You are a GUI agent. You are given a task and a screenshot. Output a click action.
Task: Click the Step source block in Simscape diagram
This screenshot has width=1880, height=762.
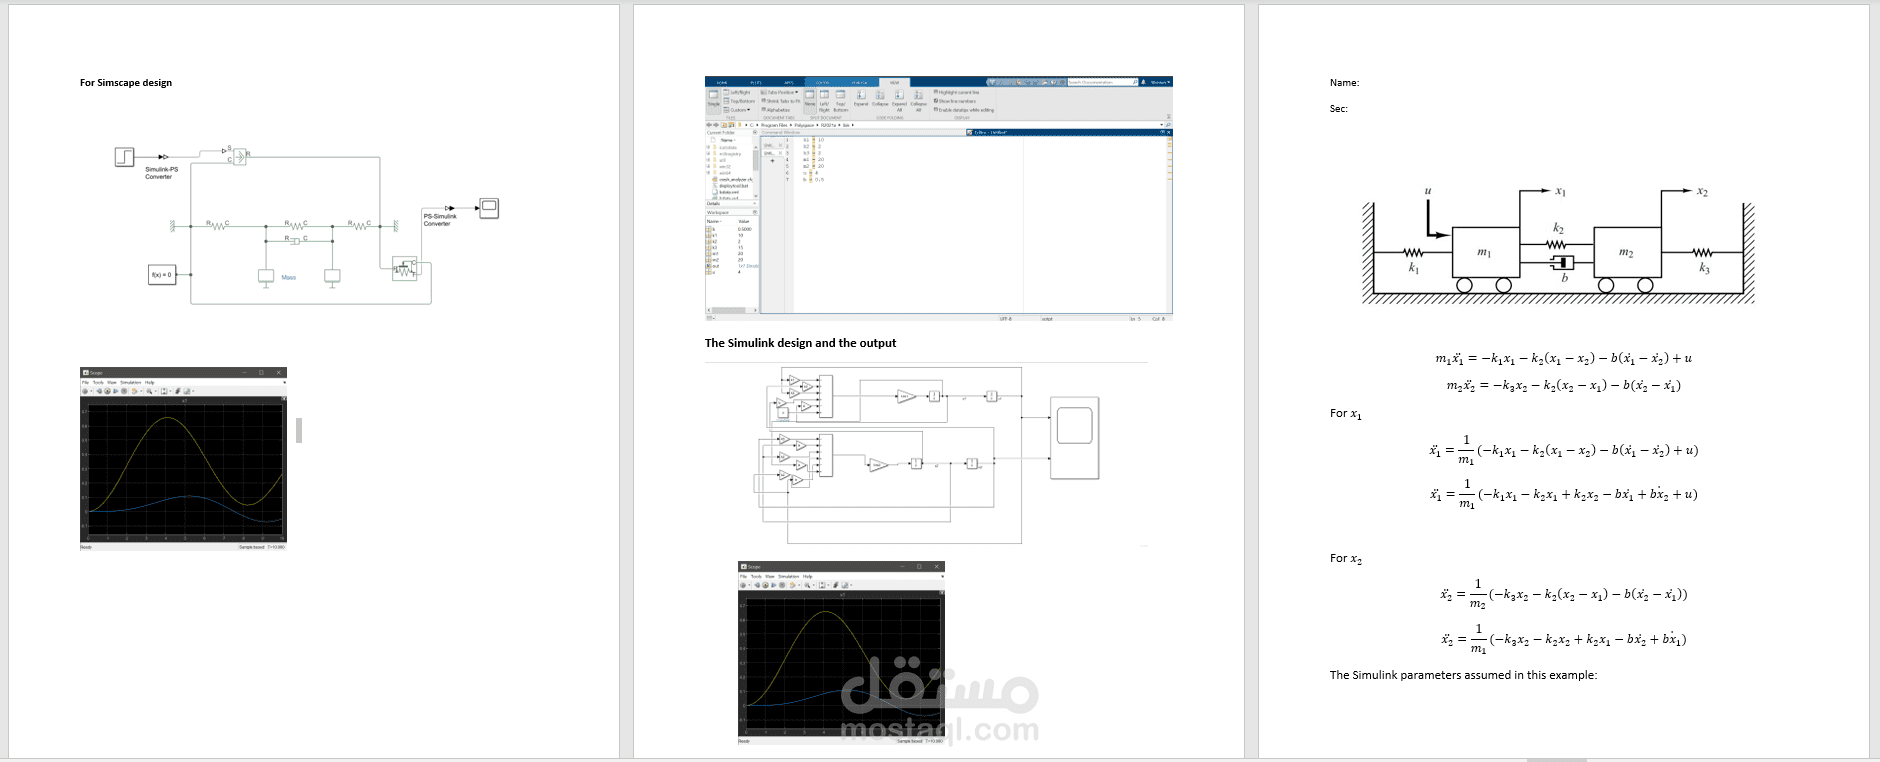coord(124,157)
